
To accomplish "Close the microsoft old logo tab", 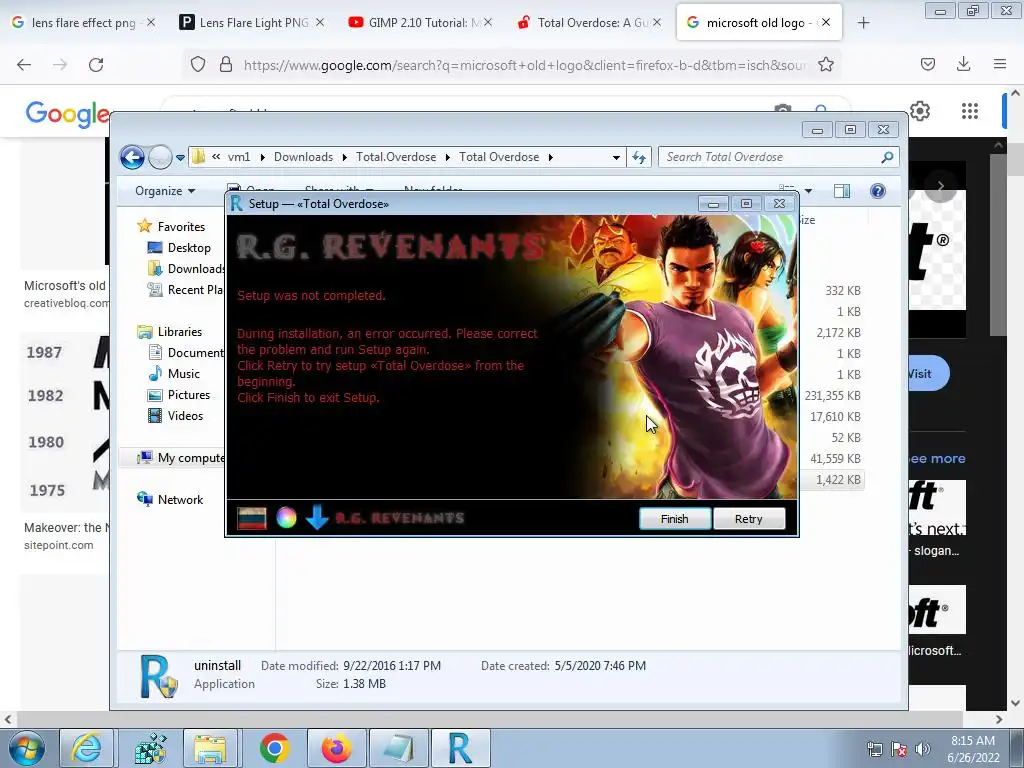I will tap(826, 22).
